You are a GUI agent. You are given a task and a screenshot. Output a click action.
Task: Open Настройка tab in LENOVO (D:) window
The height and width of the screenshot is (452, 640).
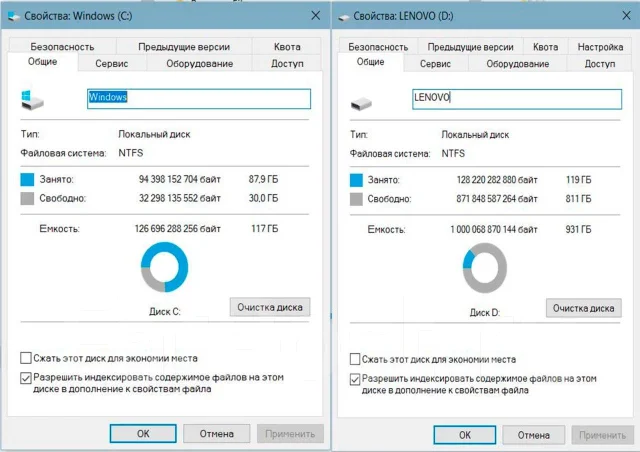[600, 47]
